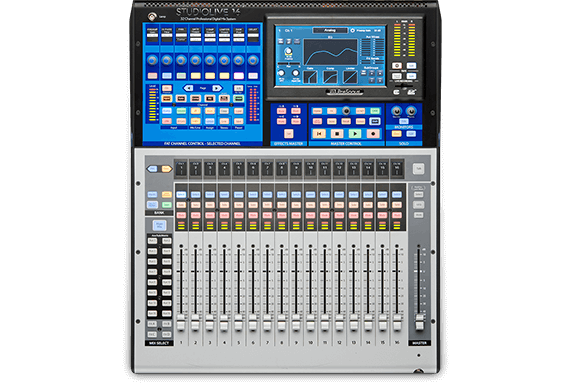The height and width of the screenshot is (385, 570).
Task: Hit the Stop transport button
Action: (x=337, y=134)
